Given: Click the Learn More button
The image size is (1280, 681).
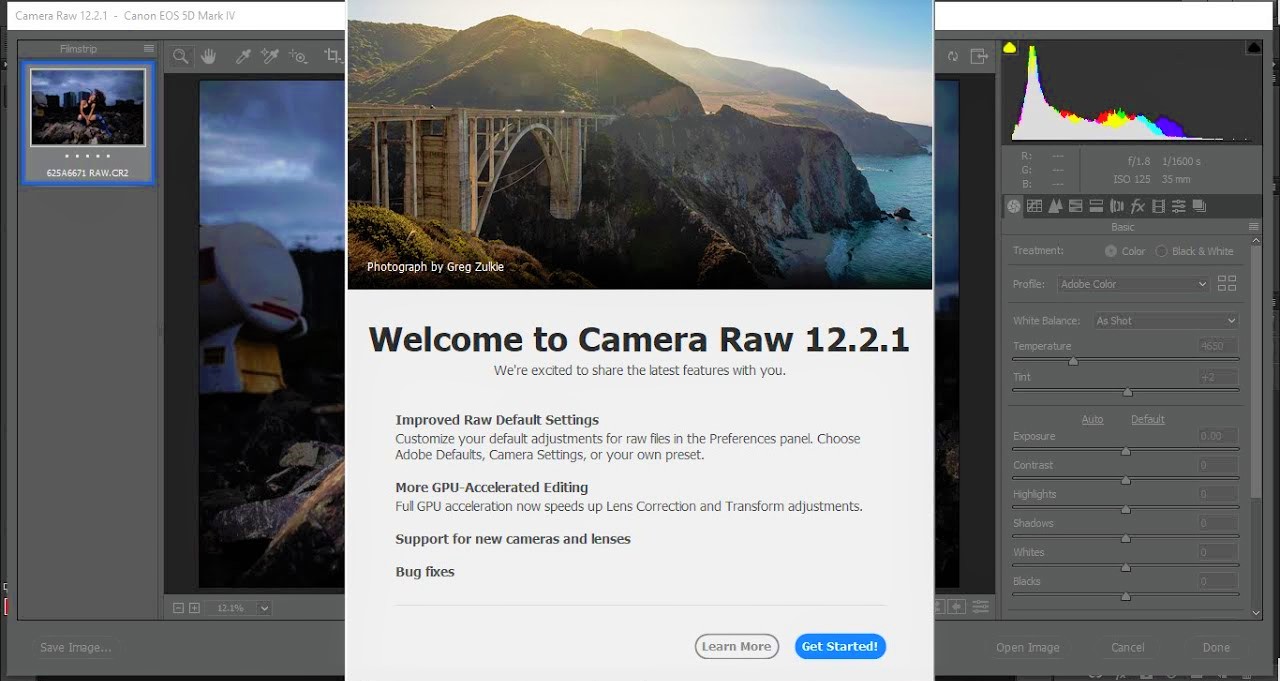Looking at the screenshot, I should click(x=736, y=646).
